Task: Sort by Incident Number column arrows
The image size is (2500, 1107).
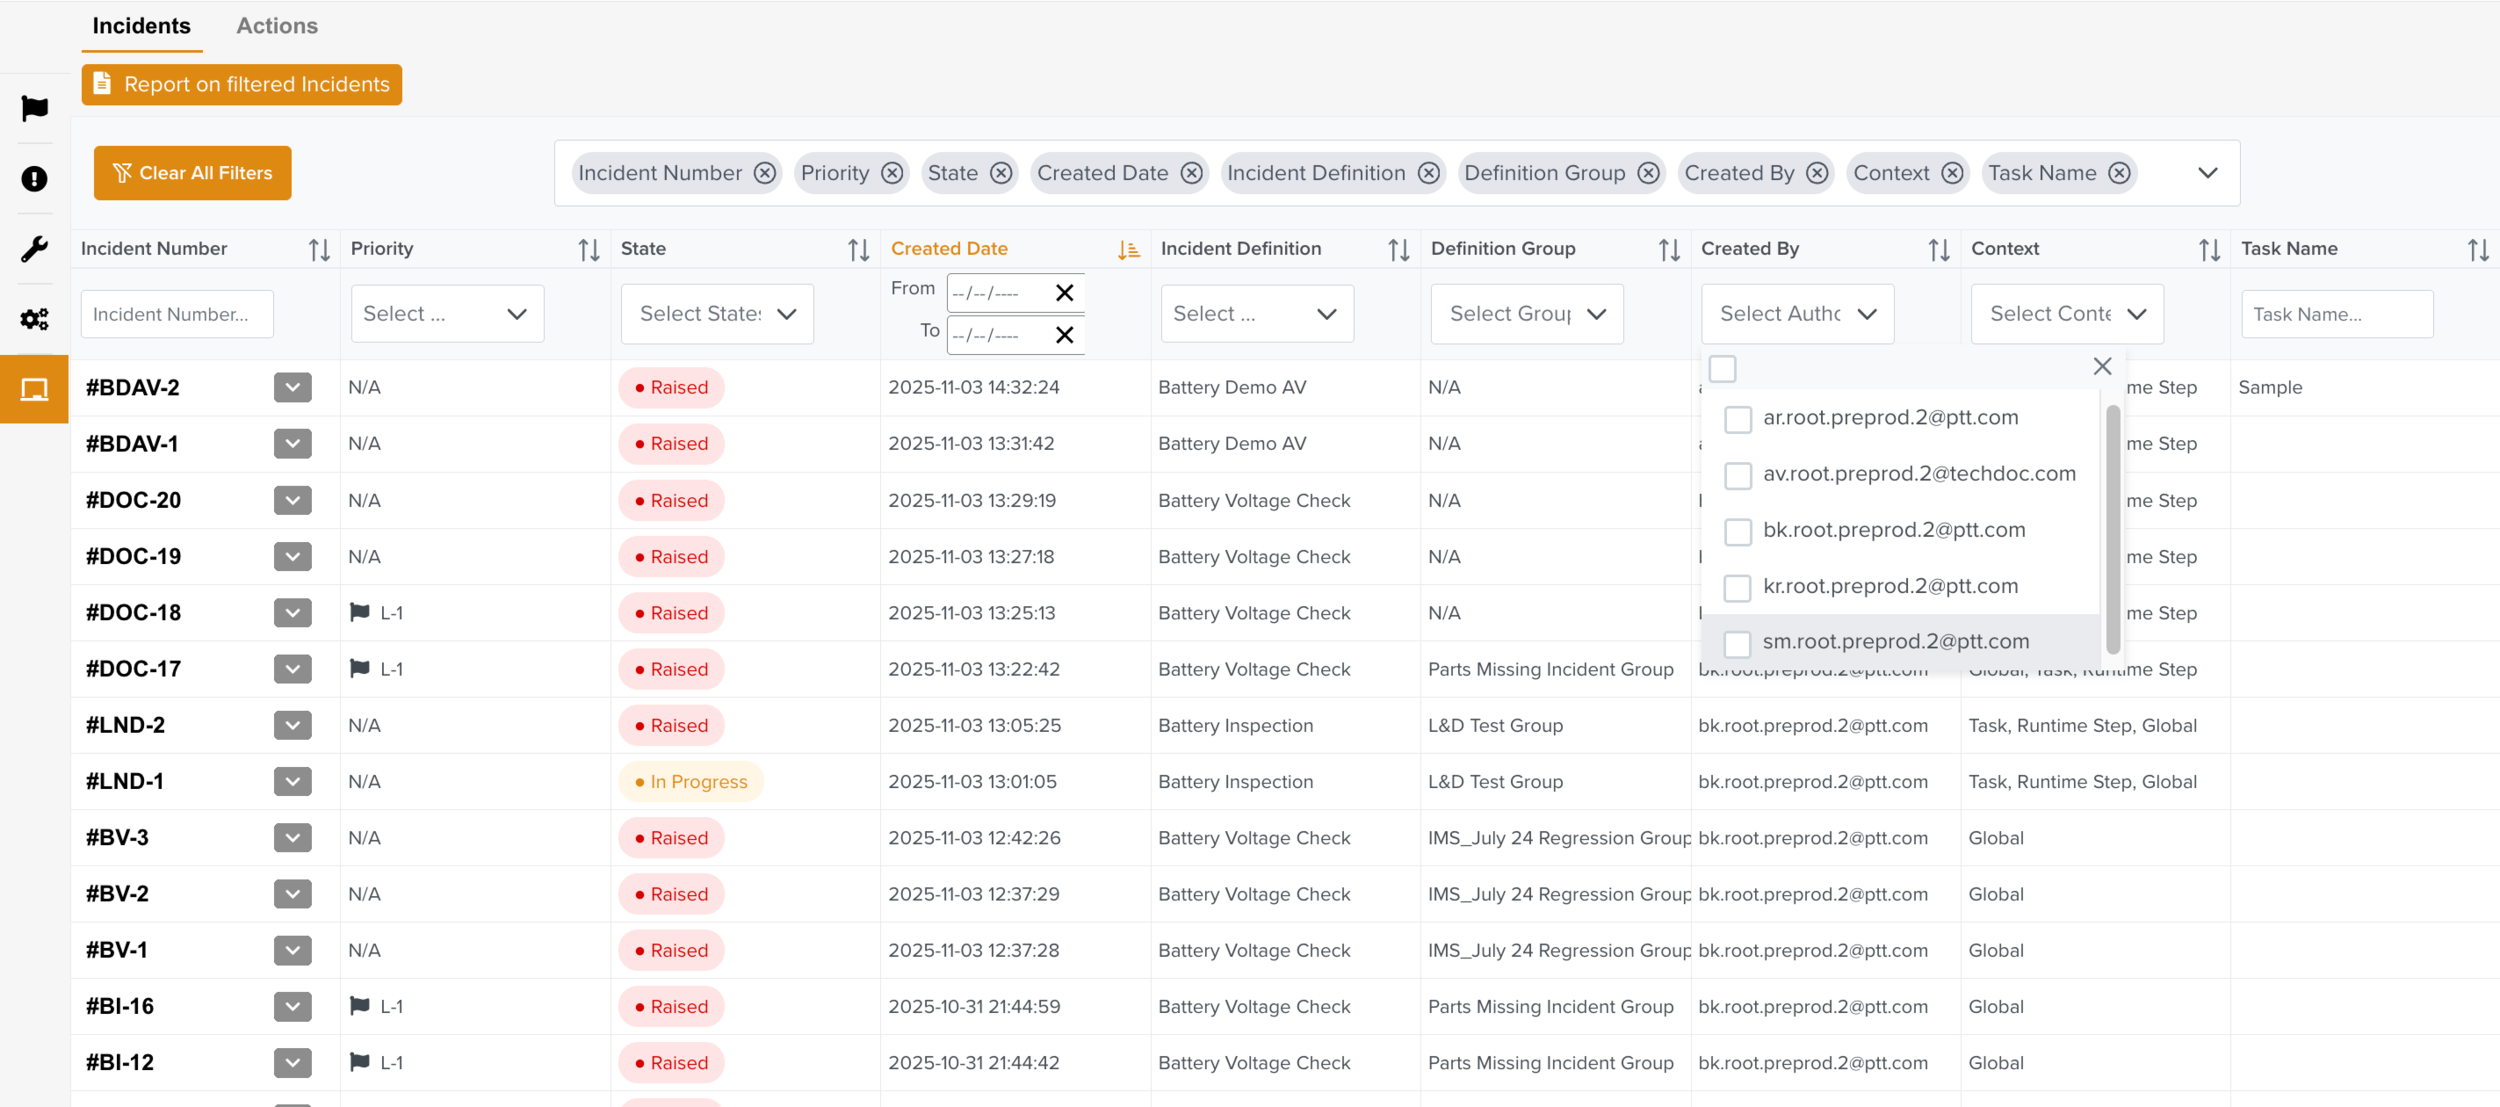Action: pos(319,250)
